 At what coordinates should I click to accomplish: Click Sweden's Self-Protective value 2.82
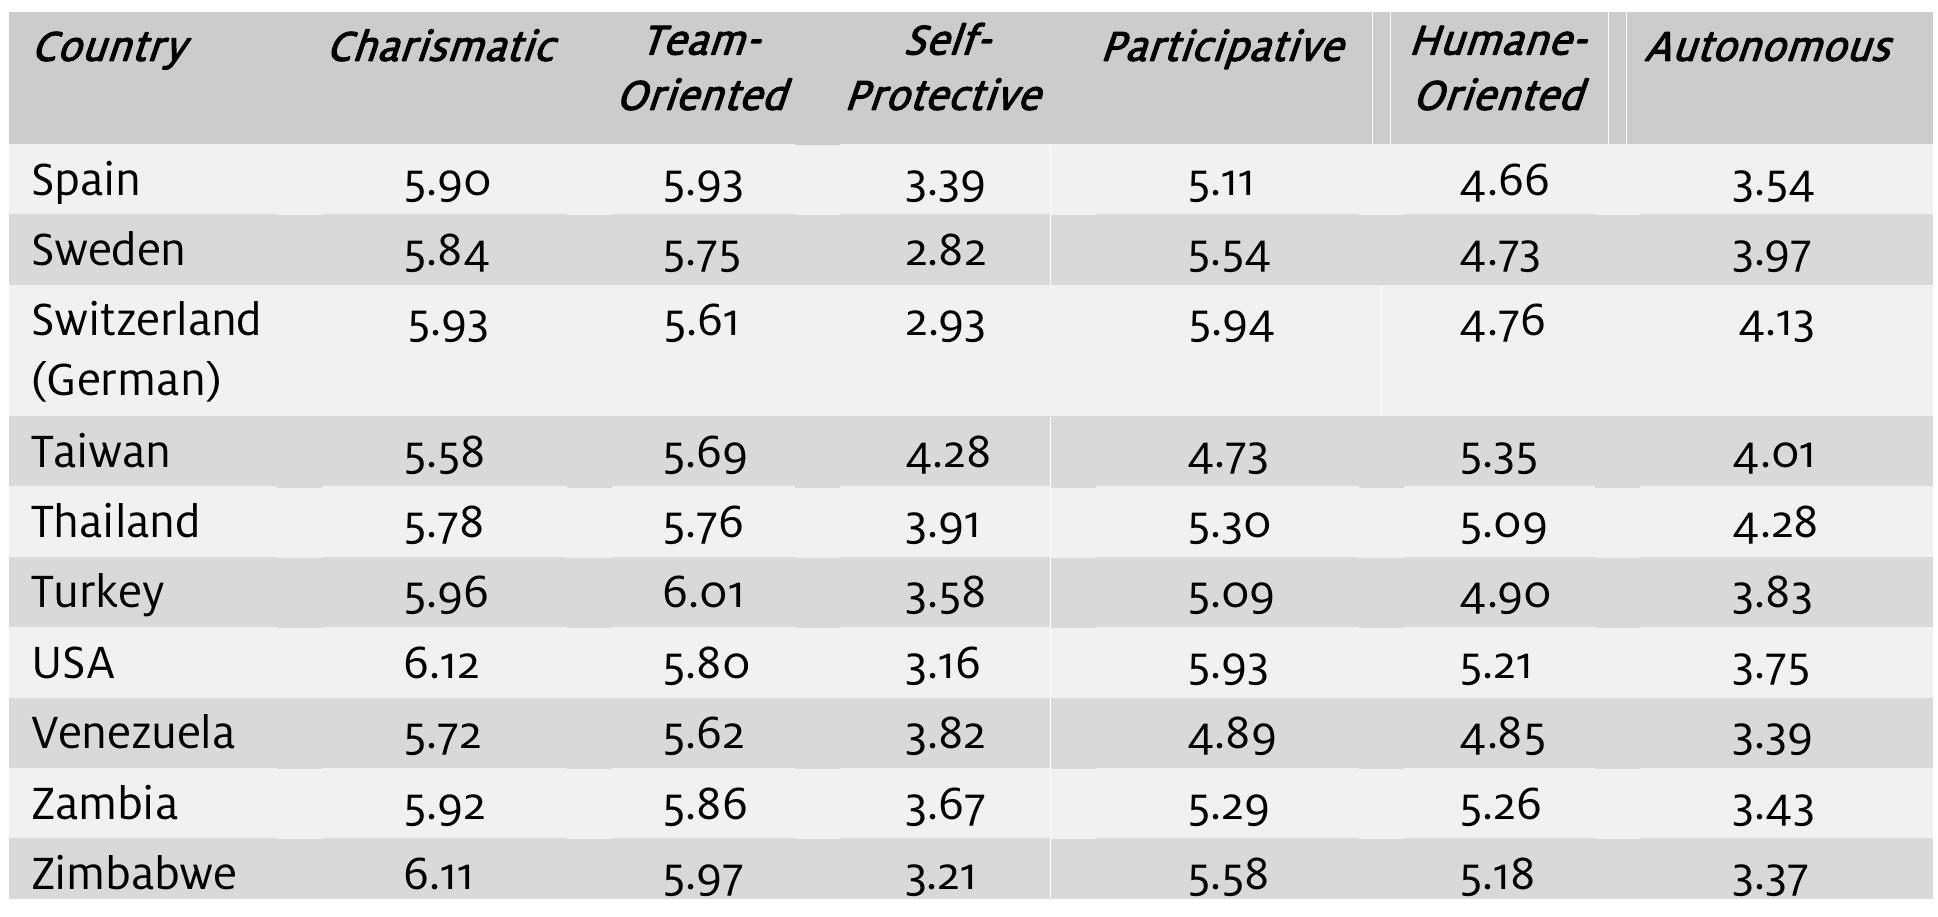pyautogui.click(x=945, y=251)
